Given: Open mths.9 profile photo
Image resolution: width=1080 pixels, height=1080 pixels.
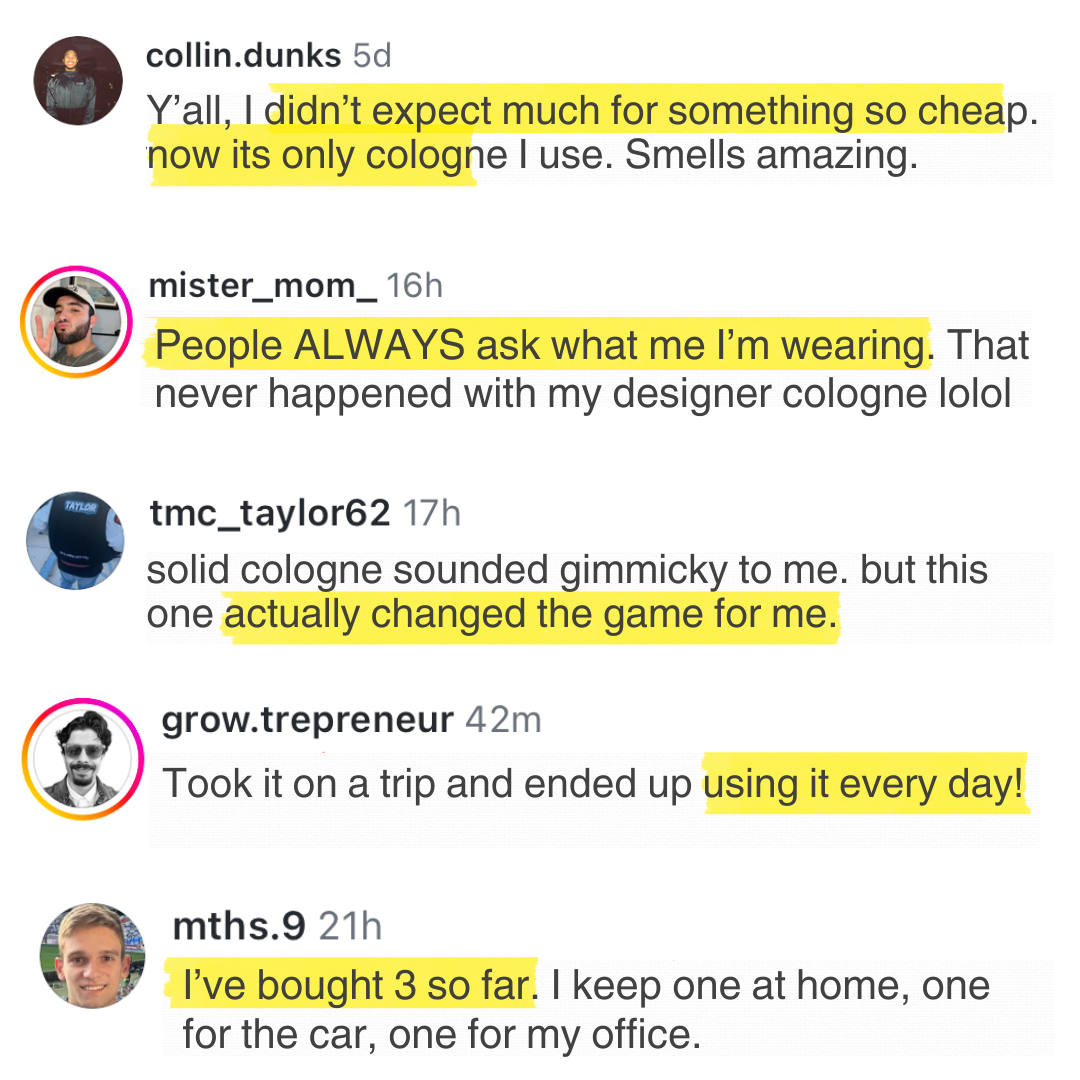Looking at the screenshot, I should pos(93,956).
